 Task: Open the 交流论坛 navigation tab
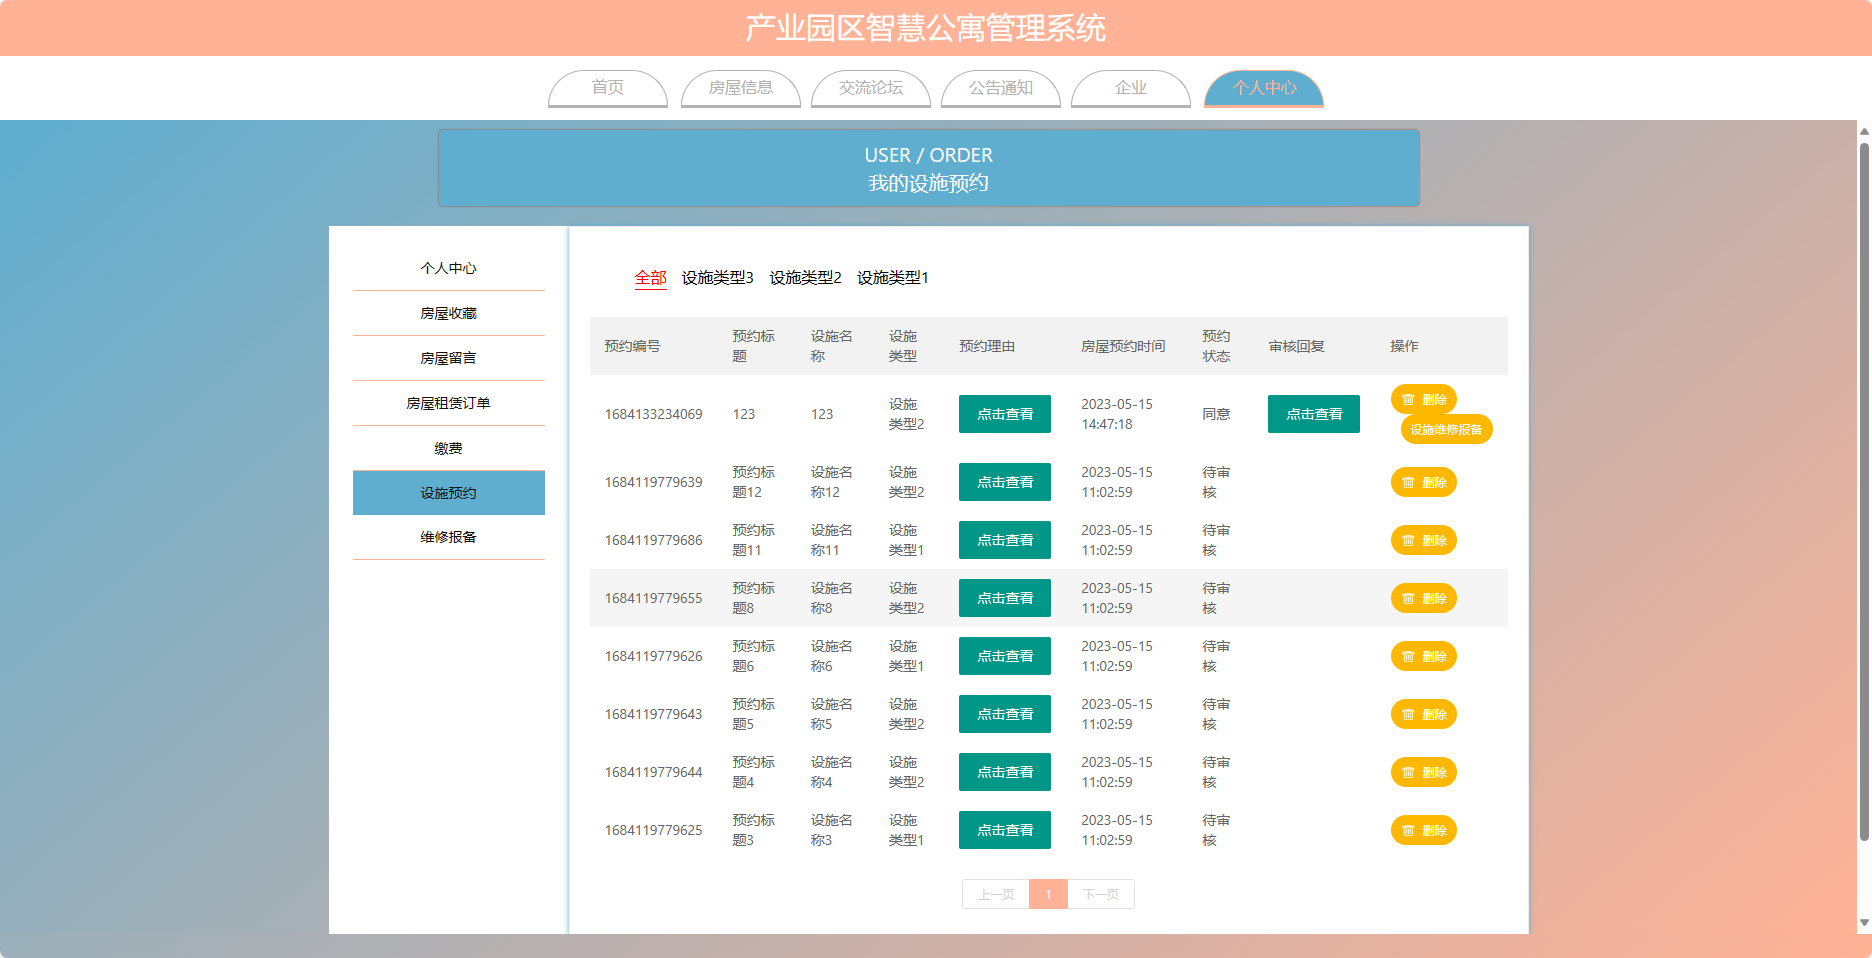point(871,88)
